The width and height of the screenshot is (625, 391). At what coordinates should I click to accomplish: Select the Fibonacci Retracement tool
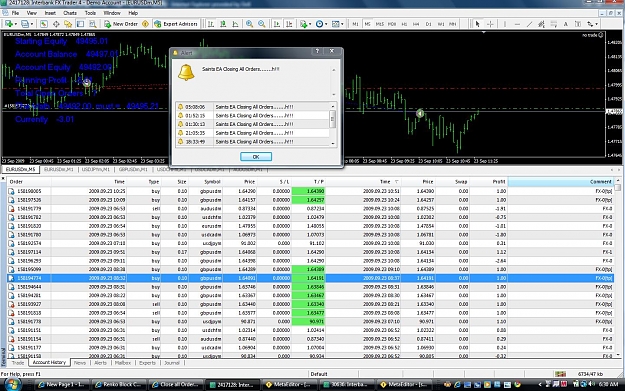click(554, 24)
